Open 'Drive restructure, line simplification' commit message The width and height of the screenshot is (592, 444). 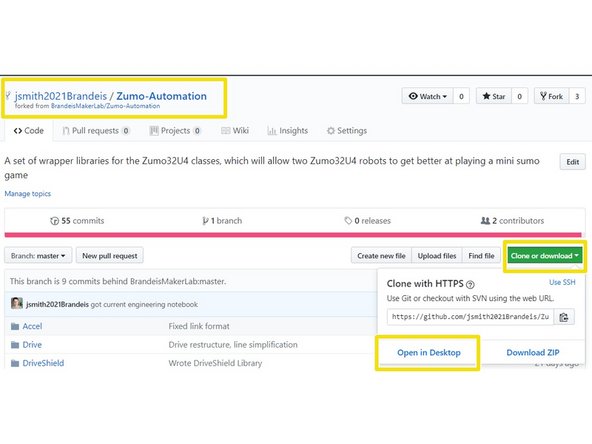233,345
